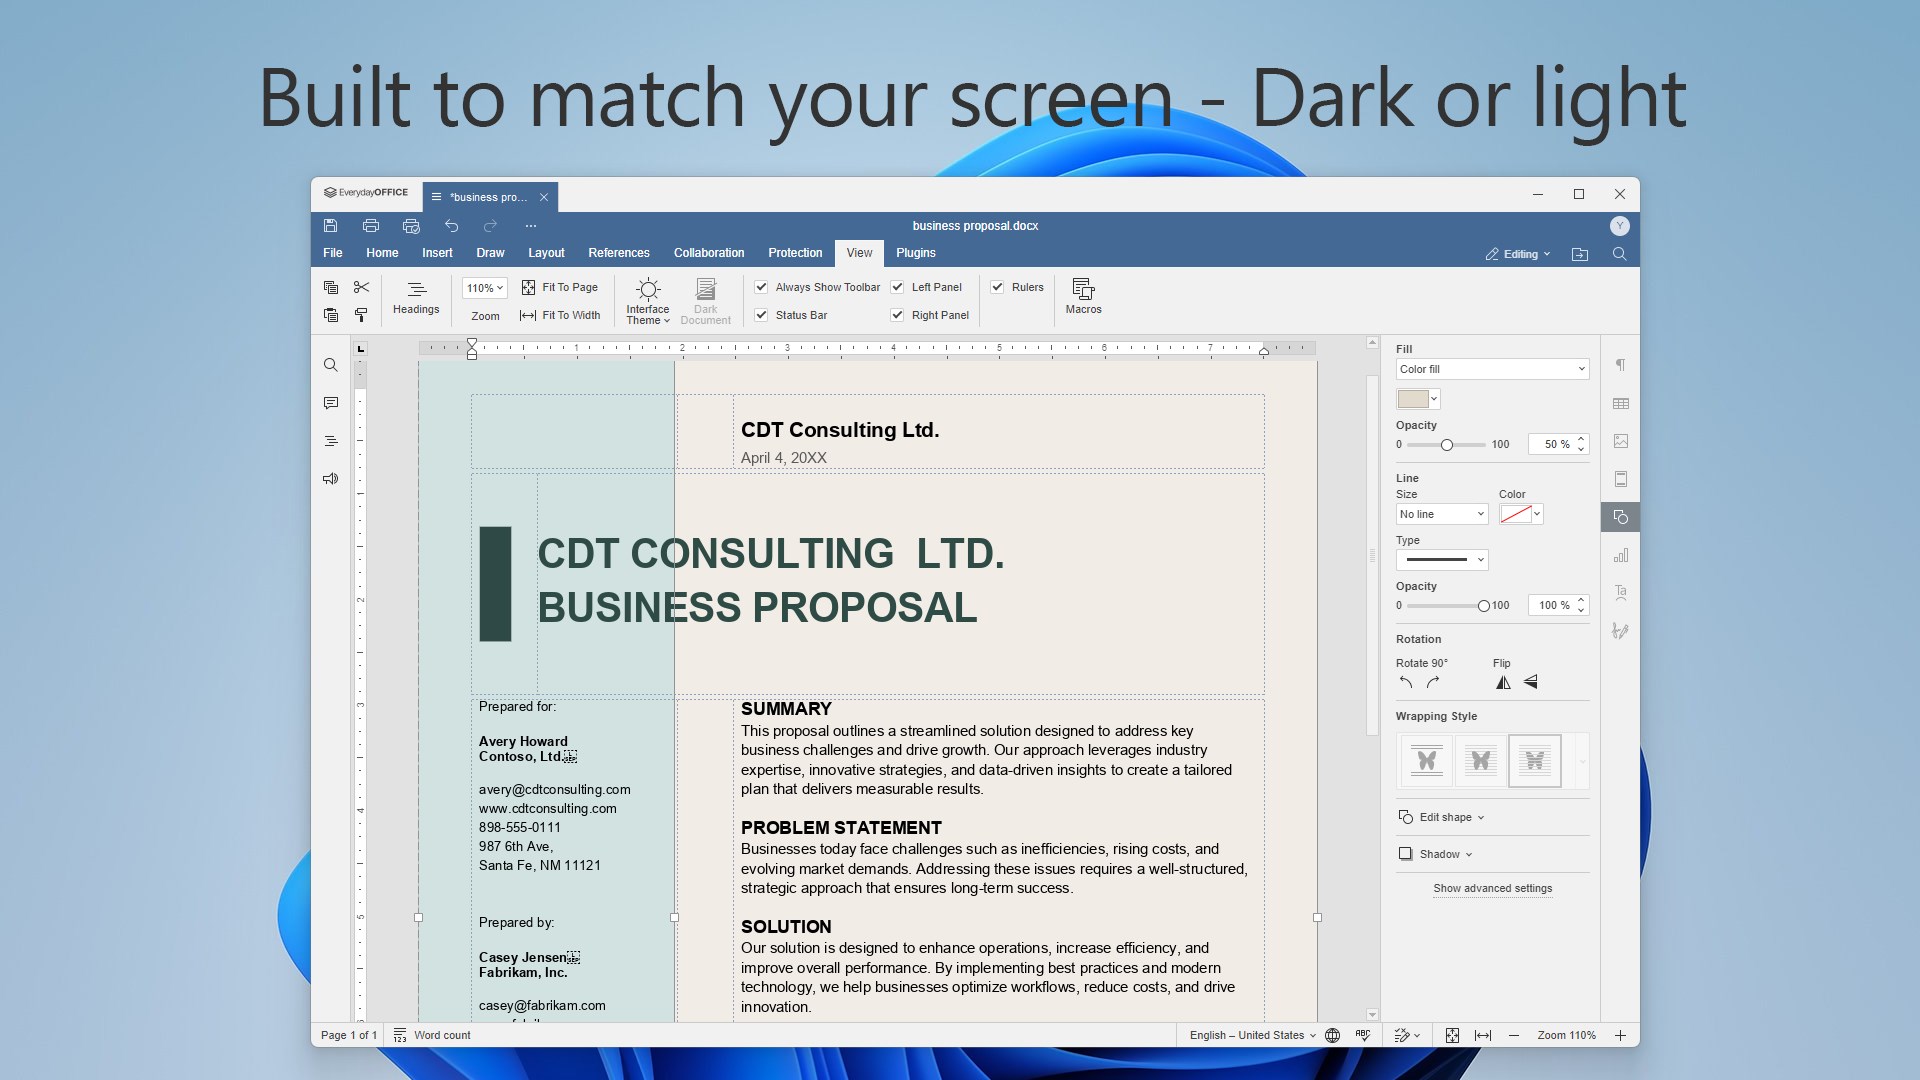Open the No line size dropdown
The height and width of the screenshot is (1080, 1920).
coord(1442,514)
